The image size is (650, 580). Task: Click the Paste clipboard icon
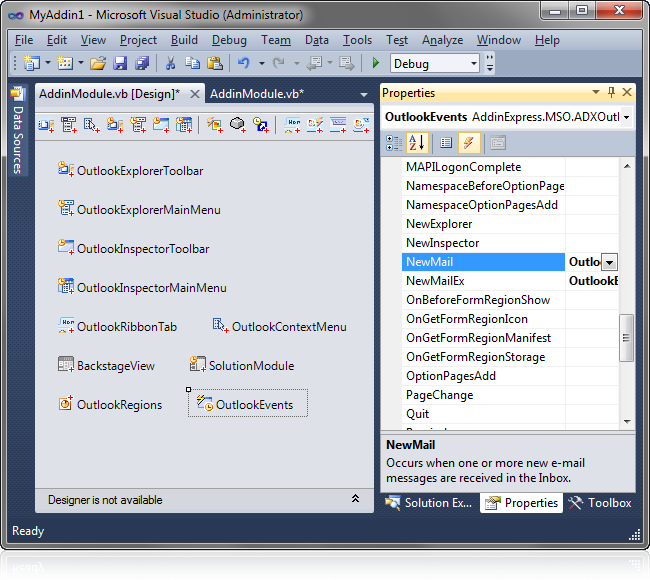pos(215,63)
